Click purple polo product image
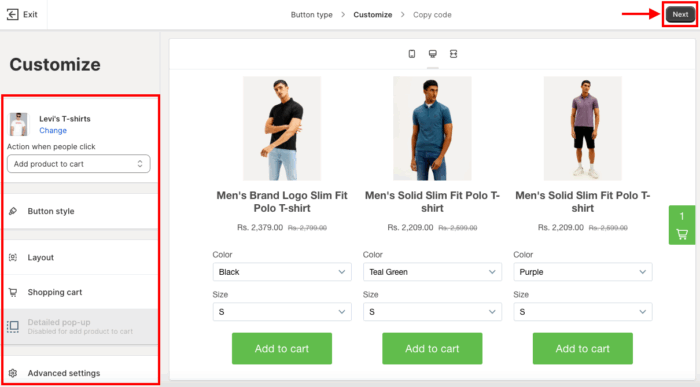This screenshot has width=700, height=387. (x=583, y=129)
